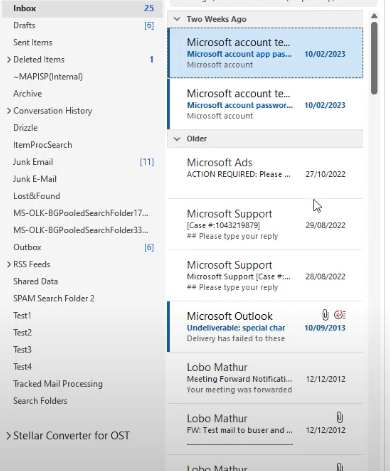The image size is (390, 471).
Task: Select the Test2 folder
Action: click(22, 332)
